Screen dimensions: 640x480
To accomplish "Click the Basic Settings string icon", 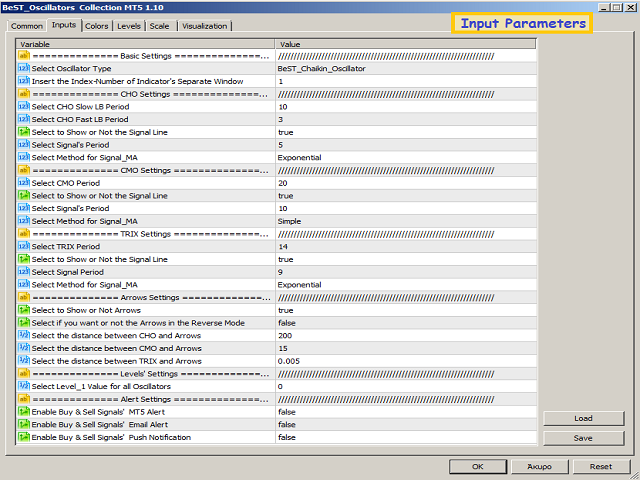I will click(x=24, y=56).
